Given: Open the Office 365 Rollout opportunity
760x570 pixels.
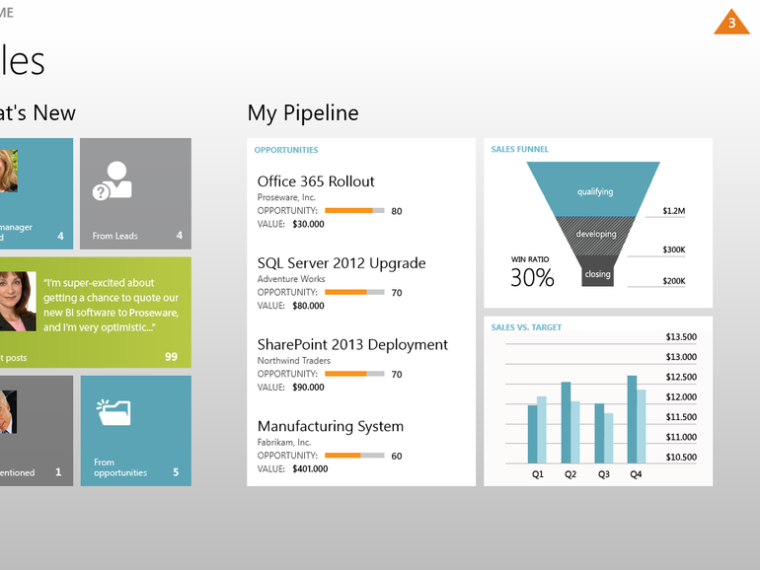Looking at the screenshot, I should pyautogui.click(x=316, y=181).
